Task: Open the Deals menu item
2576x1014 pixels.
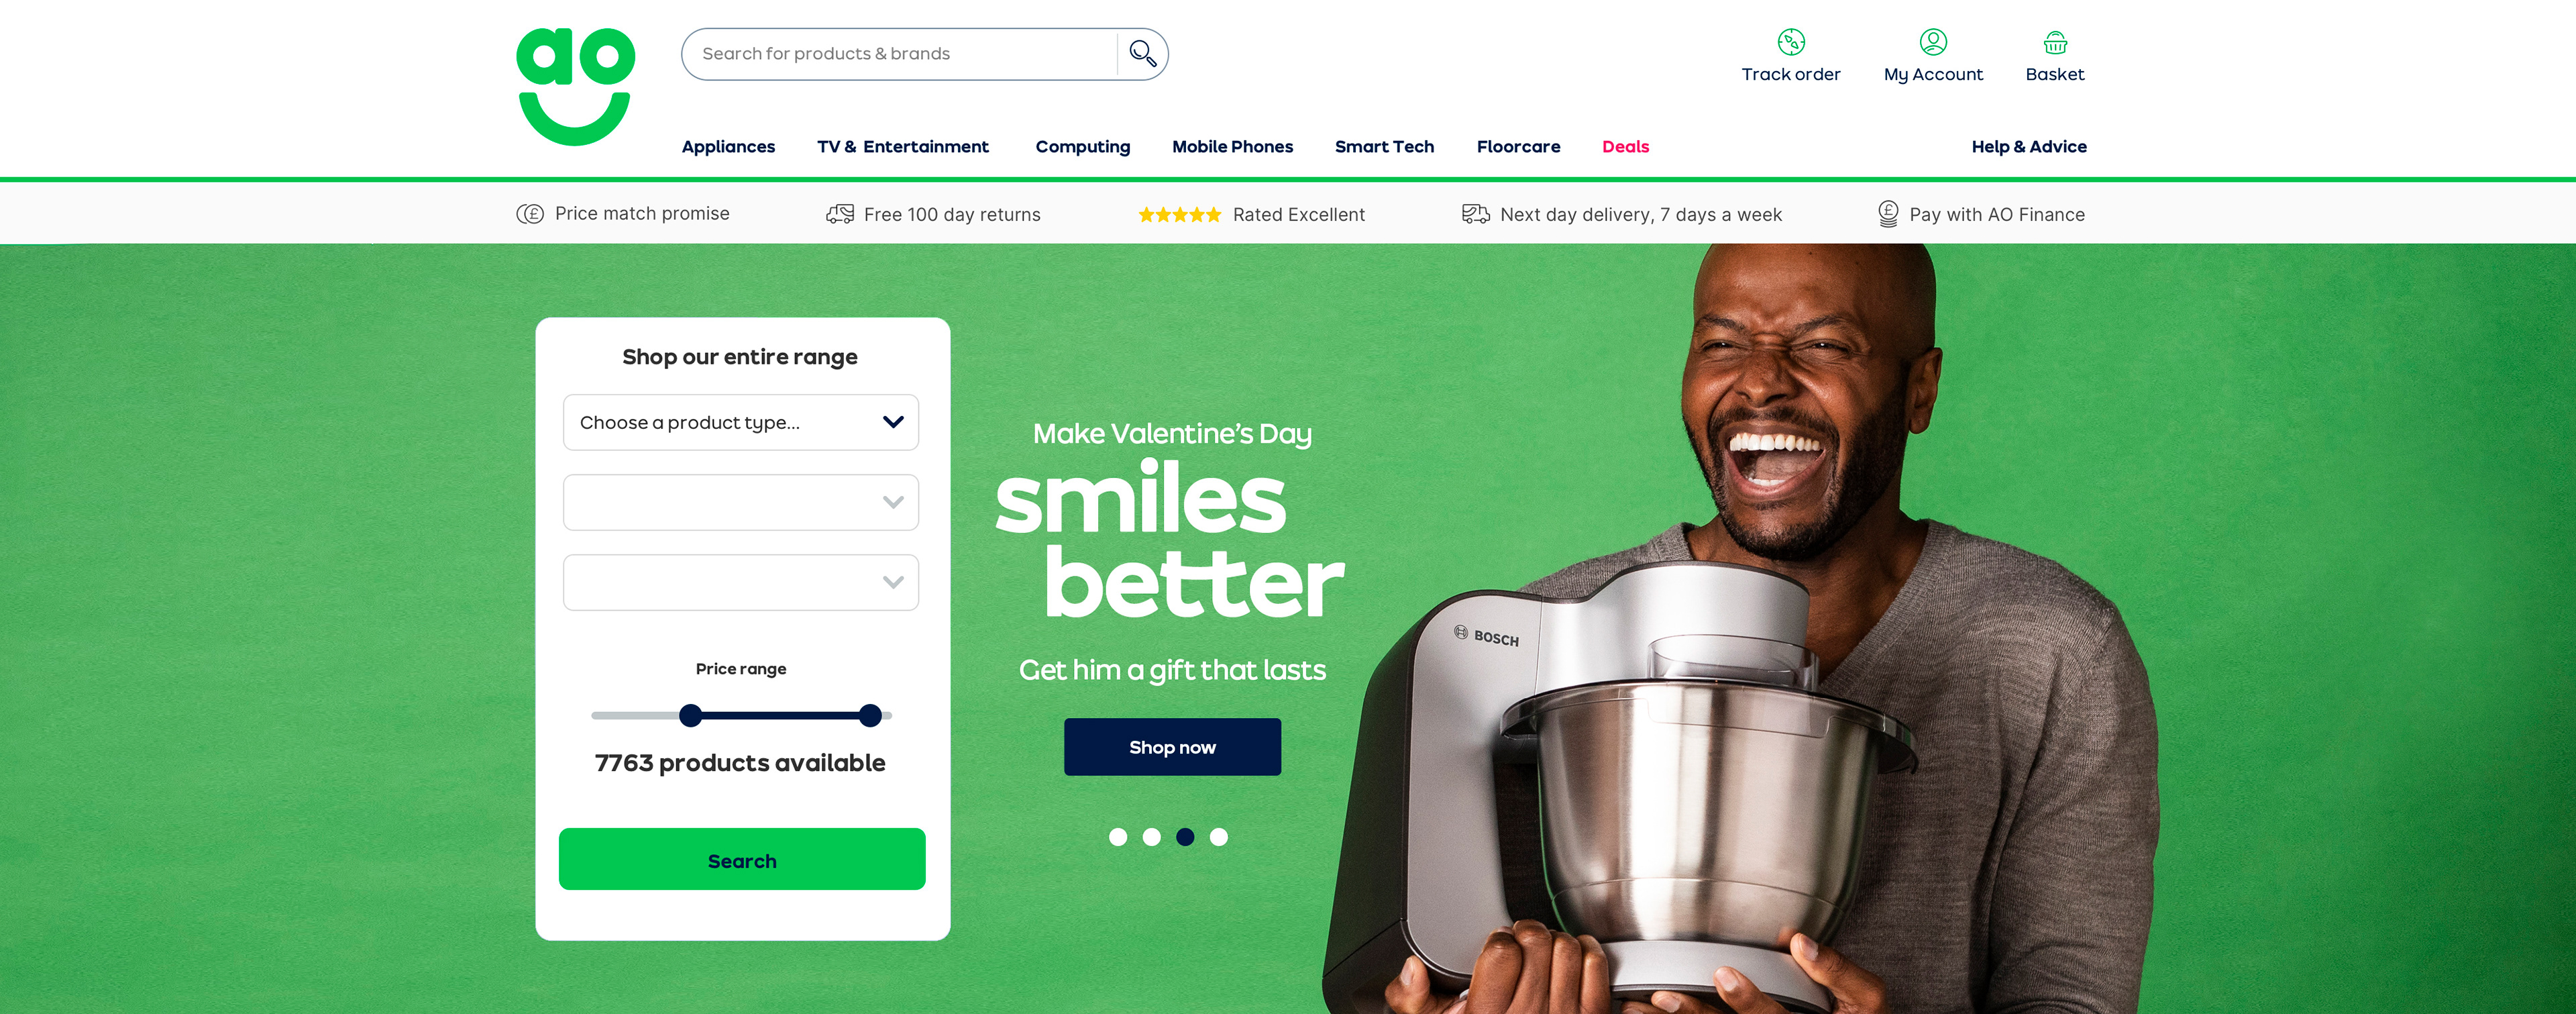Action: (1625, 147)
